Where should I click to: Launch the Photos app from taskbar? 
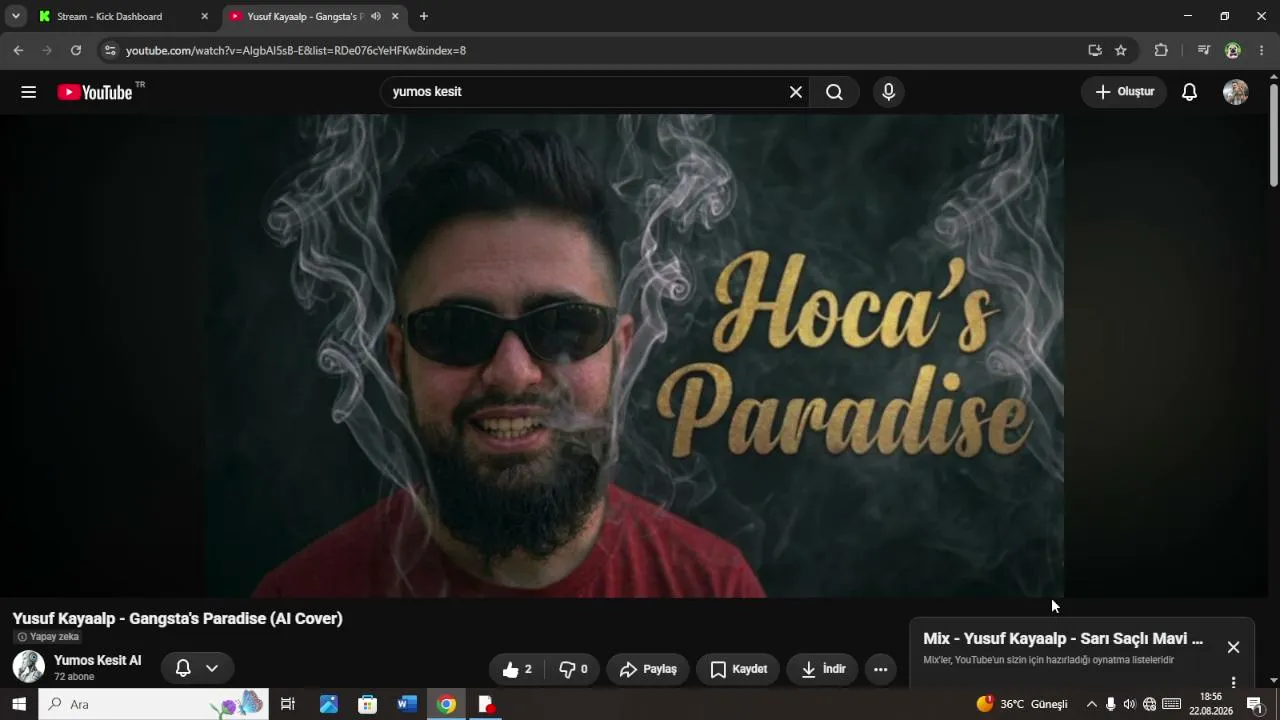tap(329, 704)
